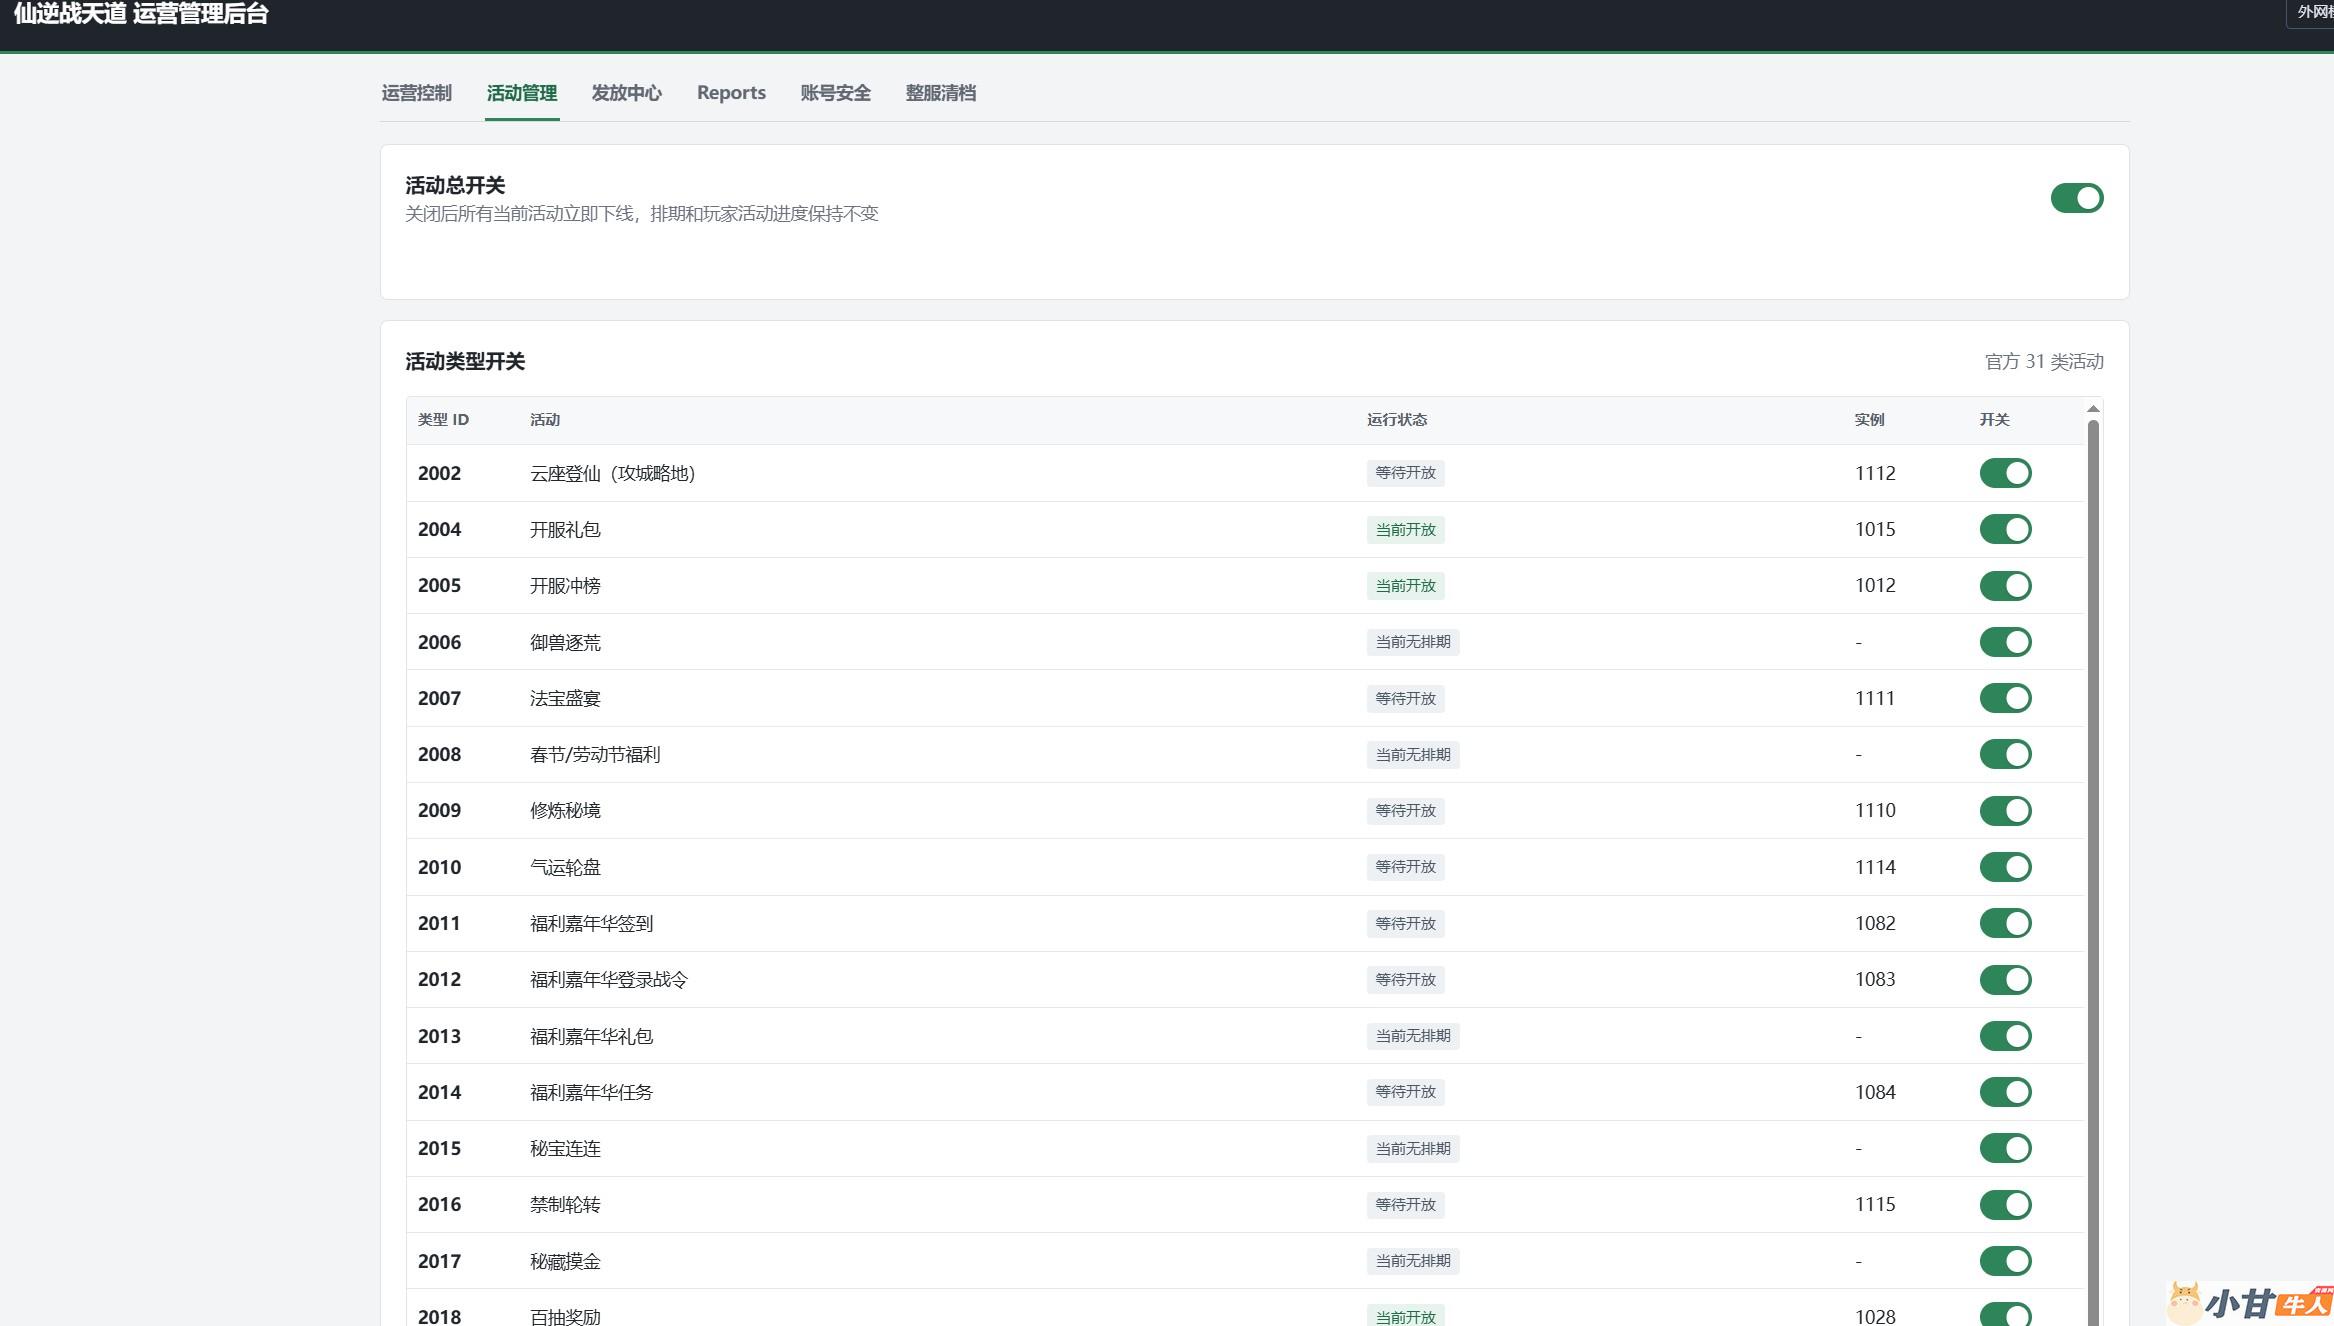This screenshot has width=2334, height=1326.
Task: Click the 等待开放 status for 气运轮盘
Action: (1405, 867)
